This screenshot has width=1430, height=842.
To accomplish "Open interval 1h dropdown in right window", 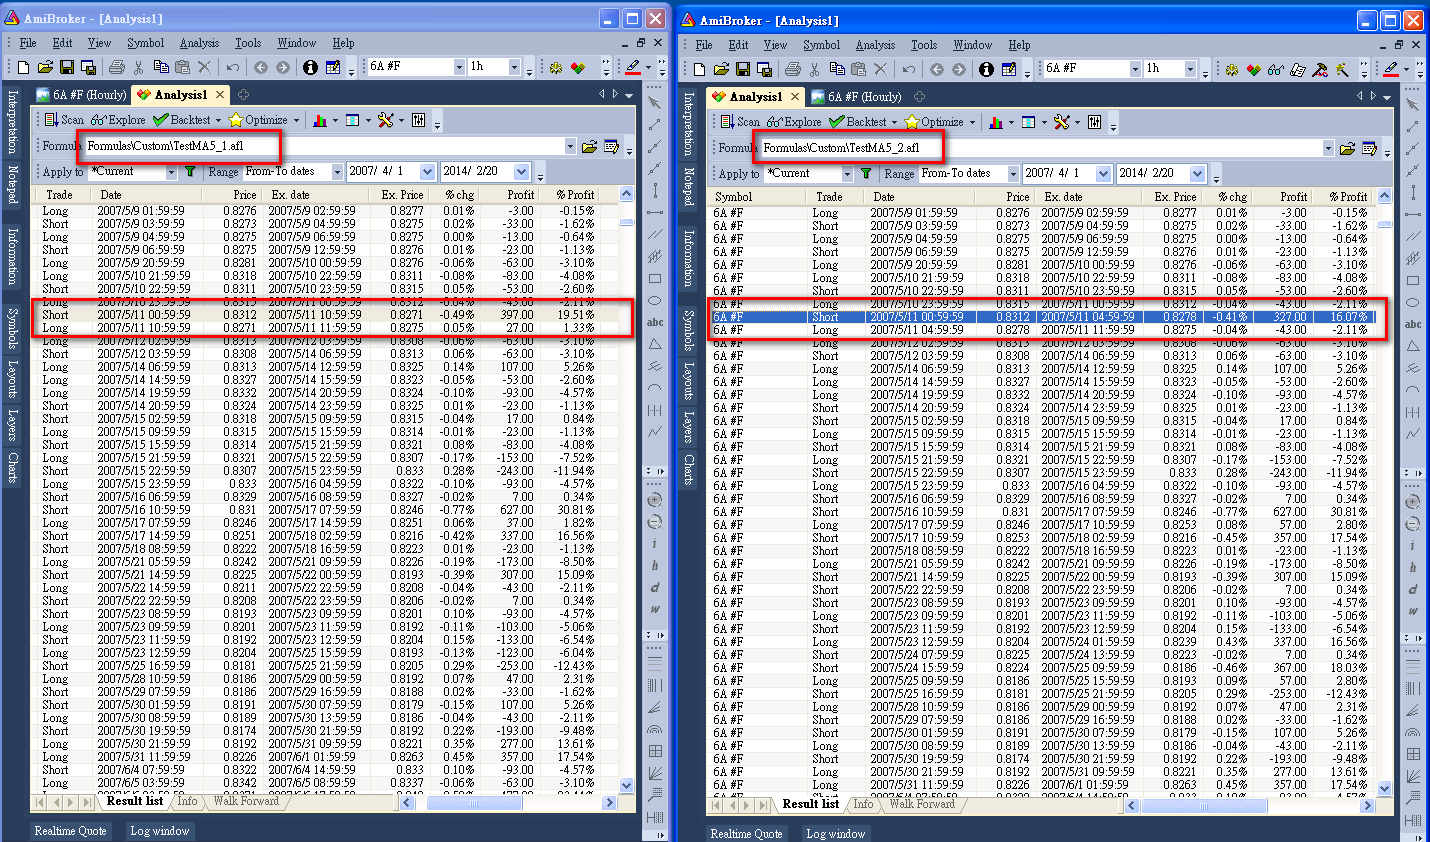I will pyautogui.click(x=1190, y=69).
